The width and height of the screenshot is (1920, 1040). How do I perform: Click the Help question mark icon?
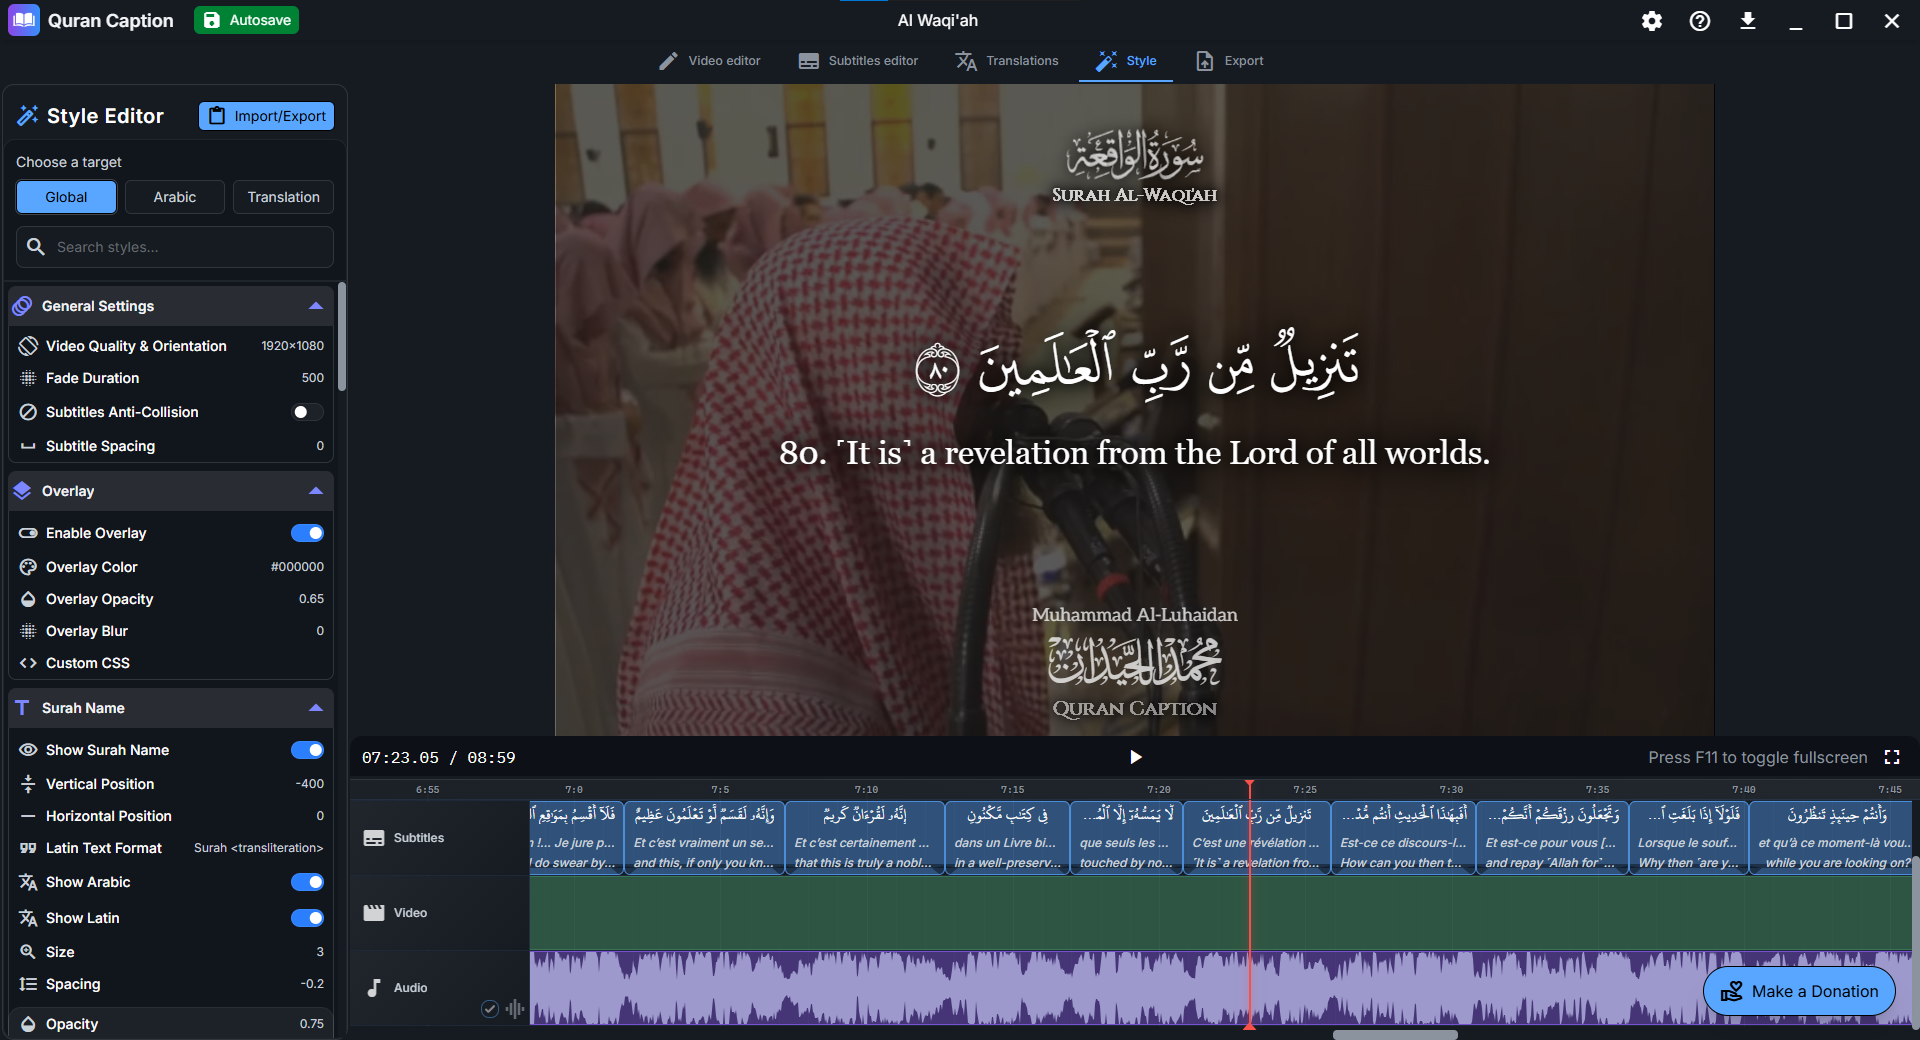coord(1698,20)
